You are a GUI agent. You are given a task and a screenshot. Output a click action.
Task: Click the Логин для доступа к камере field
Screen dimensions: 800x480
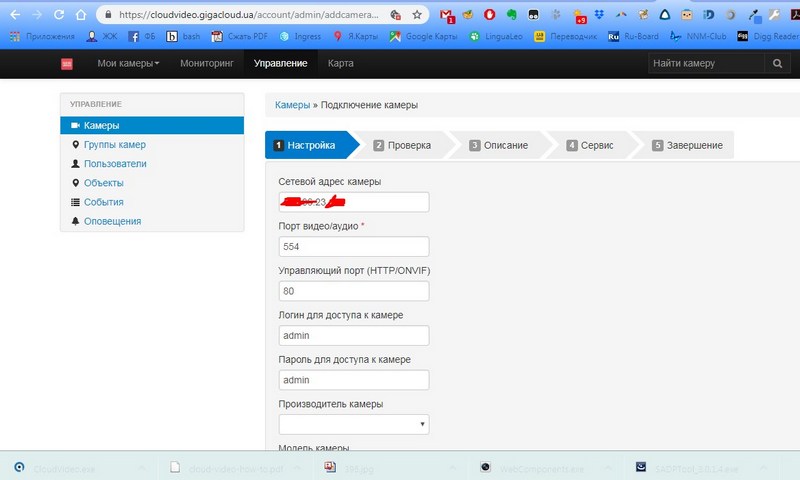tap(354, 336)
